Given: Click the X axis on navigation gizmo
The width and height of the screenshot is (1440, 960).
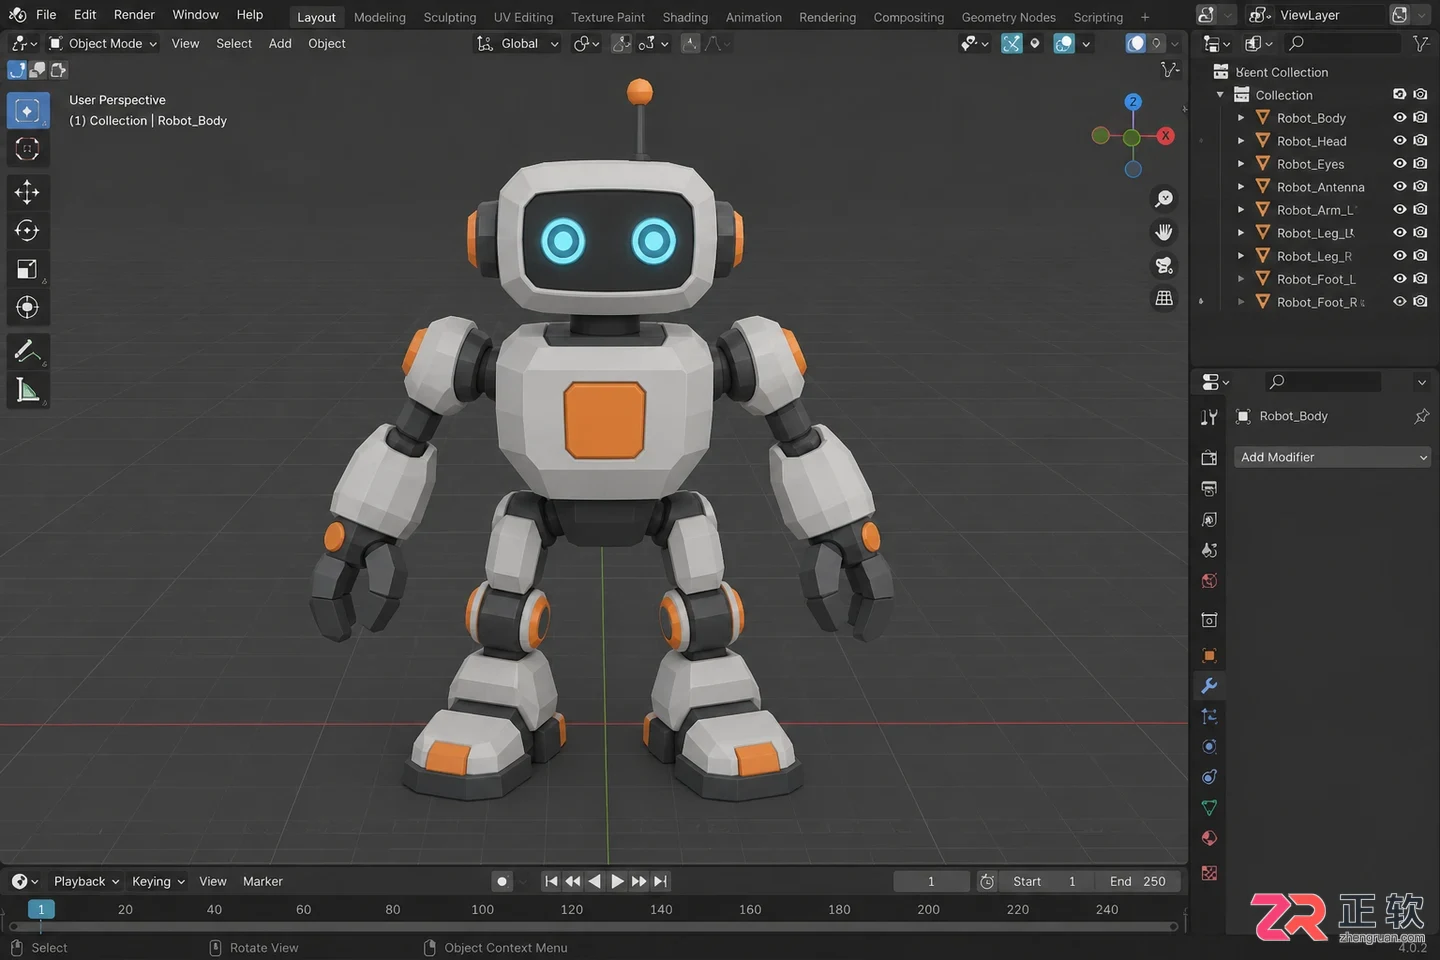Looking at the screenshot, I should click(1165, 136).
